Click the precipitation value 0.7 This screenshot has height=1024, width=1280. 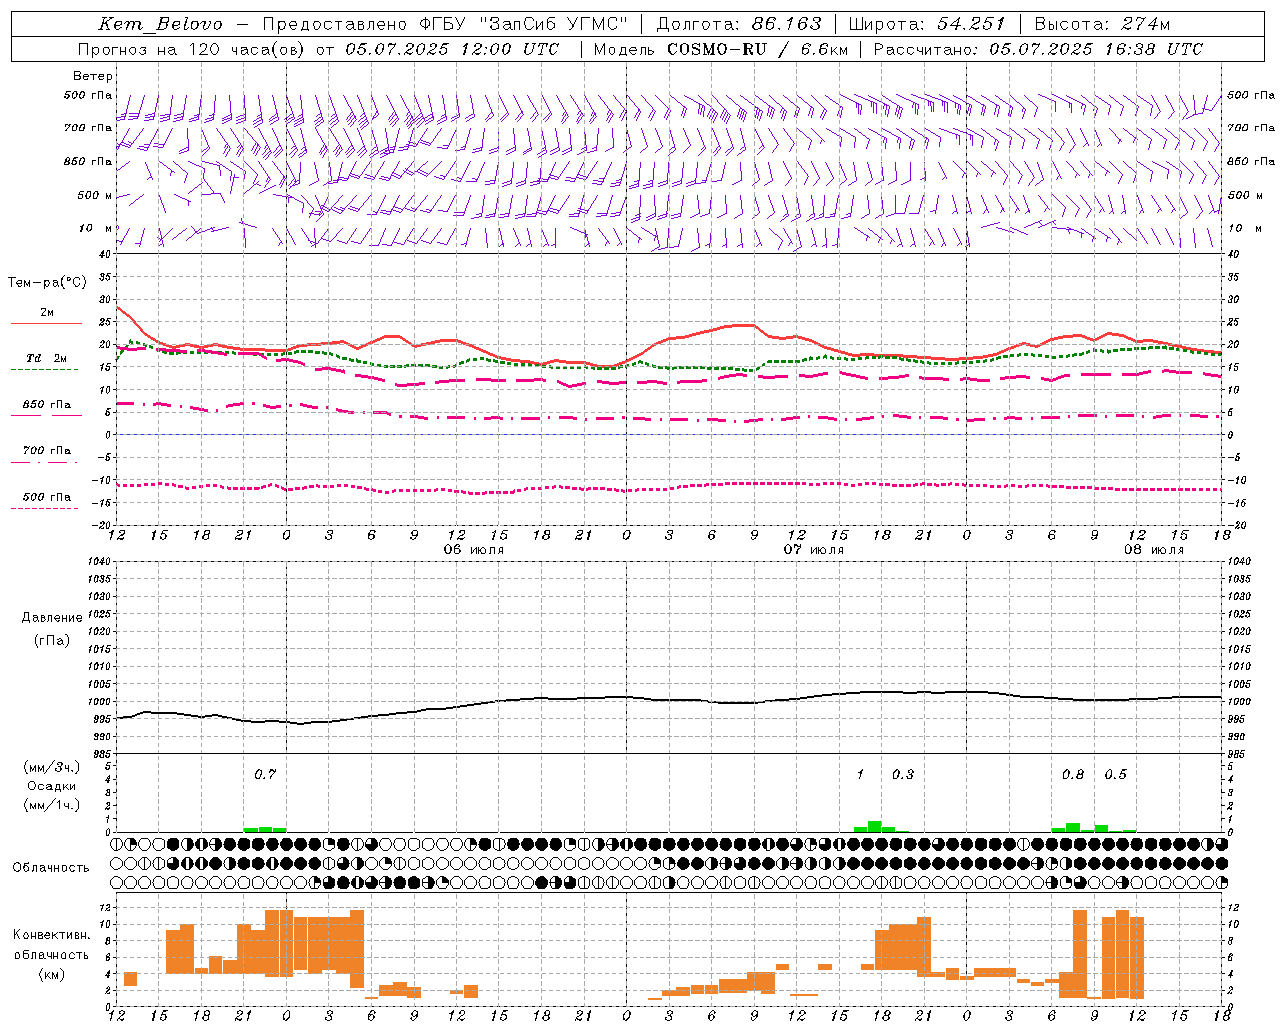265,774
